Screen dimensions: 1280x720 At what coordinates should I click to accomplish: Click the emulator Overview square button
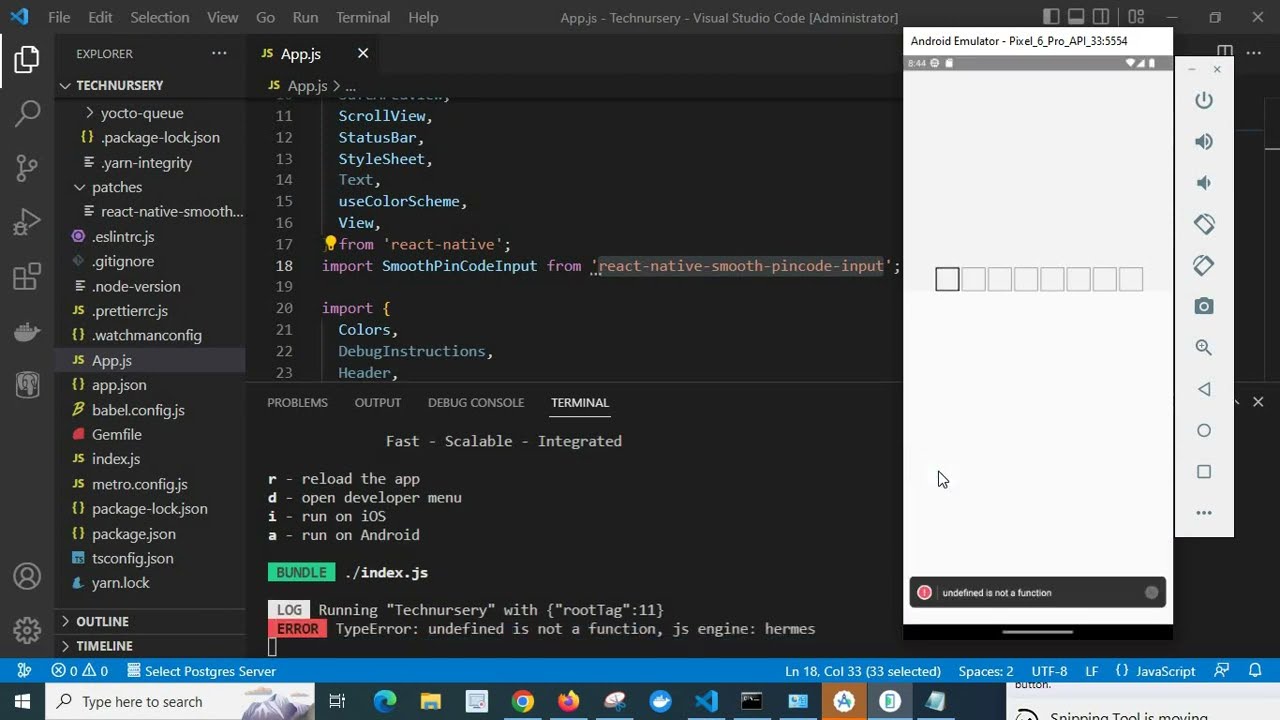[1204, 471]
